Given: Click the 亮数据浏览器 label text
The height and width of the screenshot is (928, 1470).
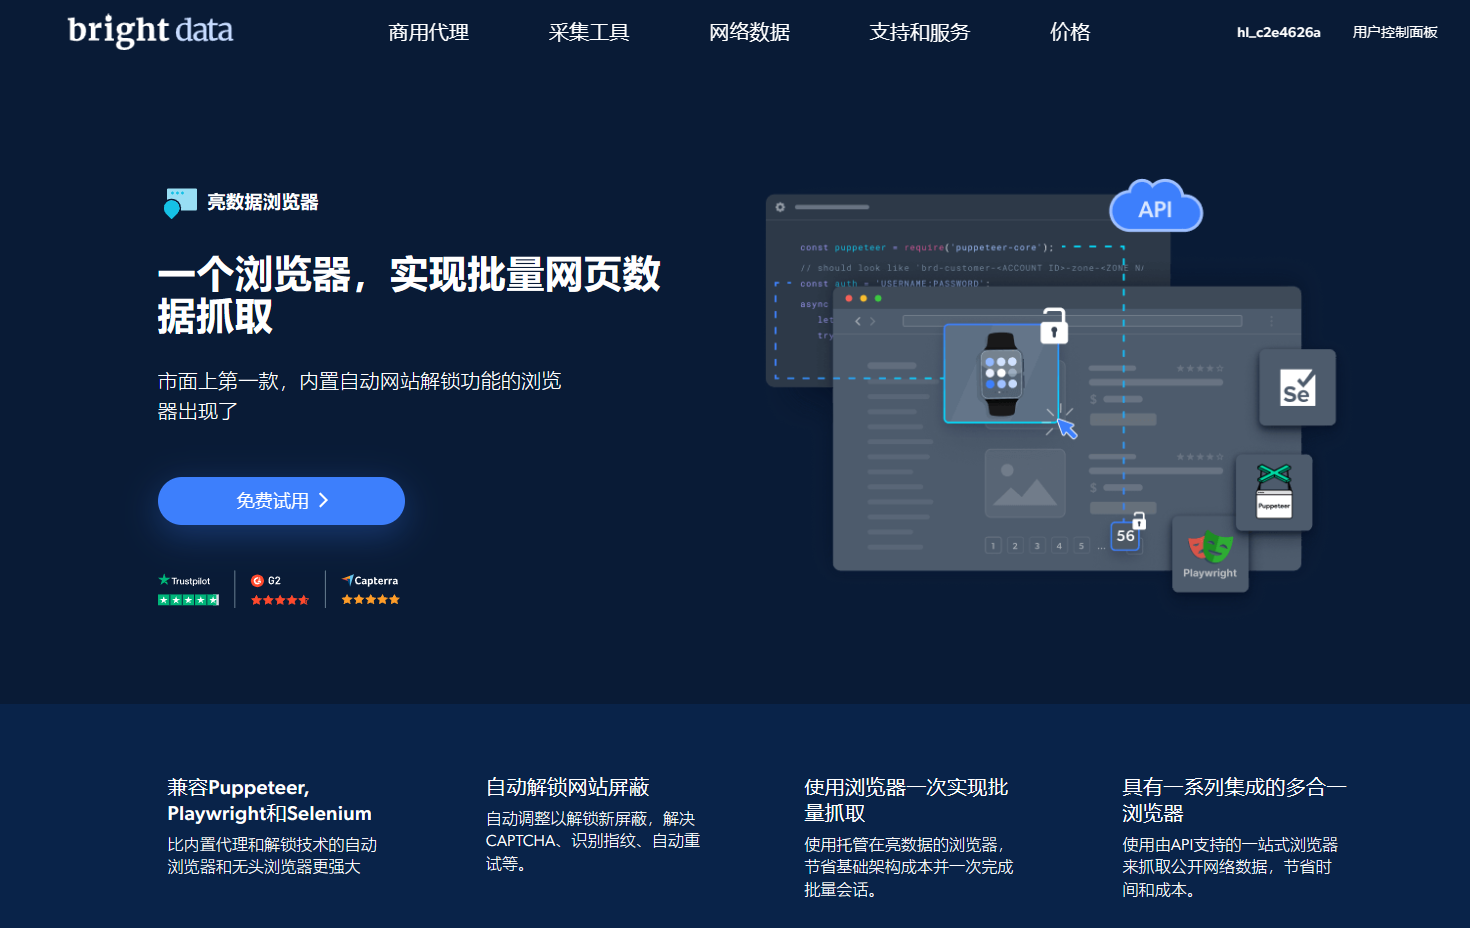Looking at the screenshot, I should pos(263,202).
